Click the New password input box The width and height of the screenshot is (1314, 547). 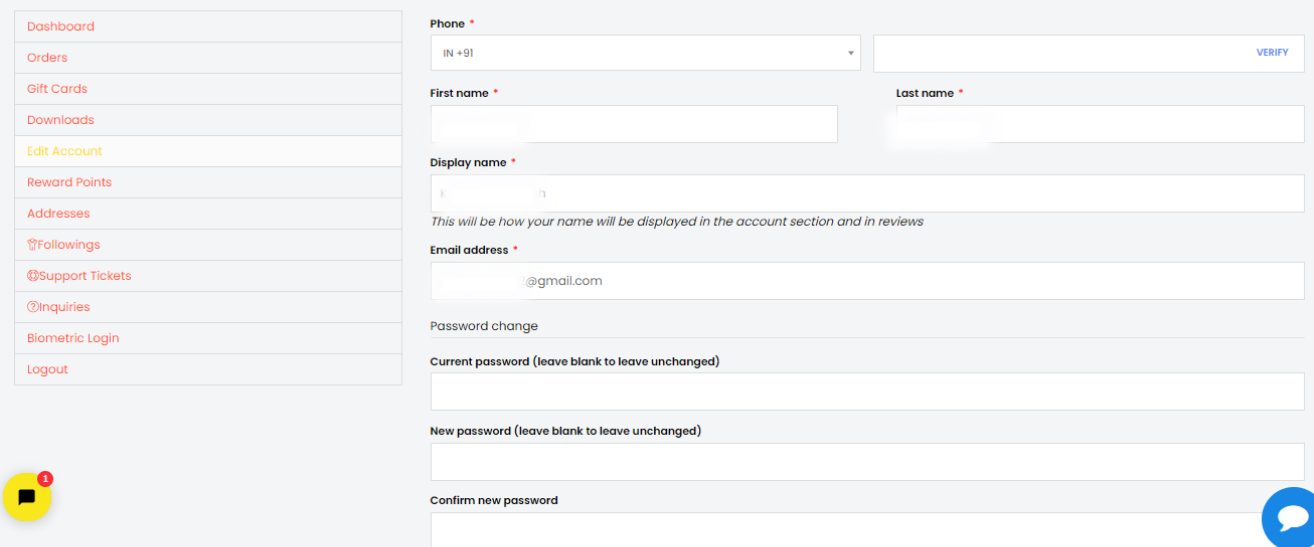(867, 462)
